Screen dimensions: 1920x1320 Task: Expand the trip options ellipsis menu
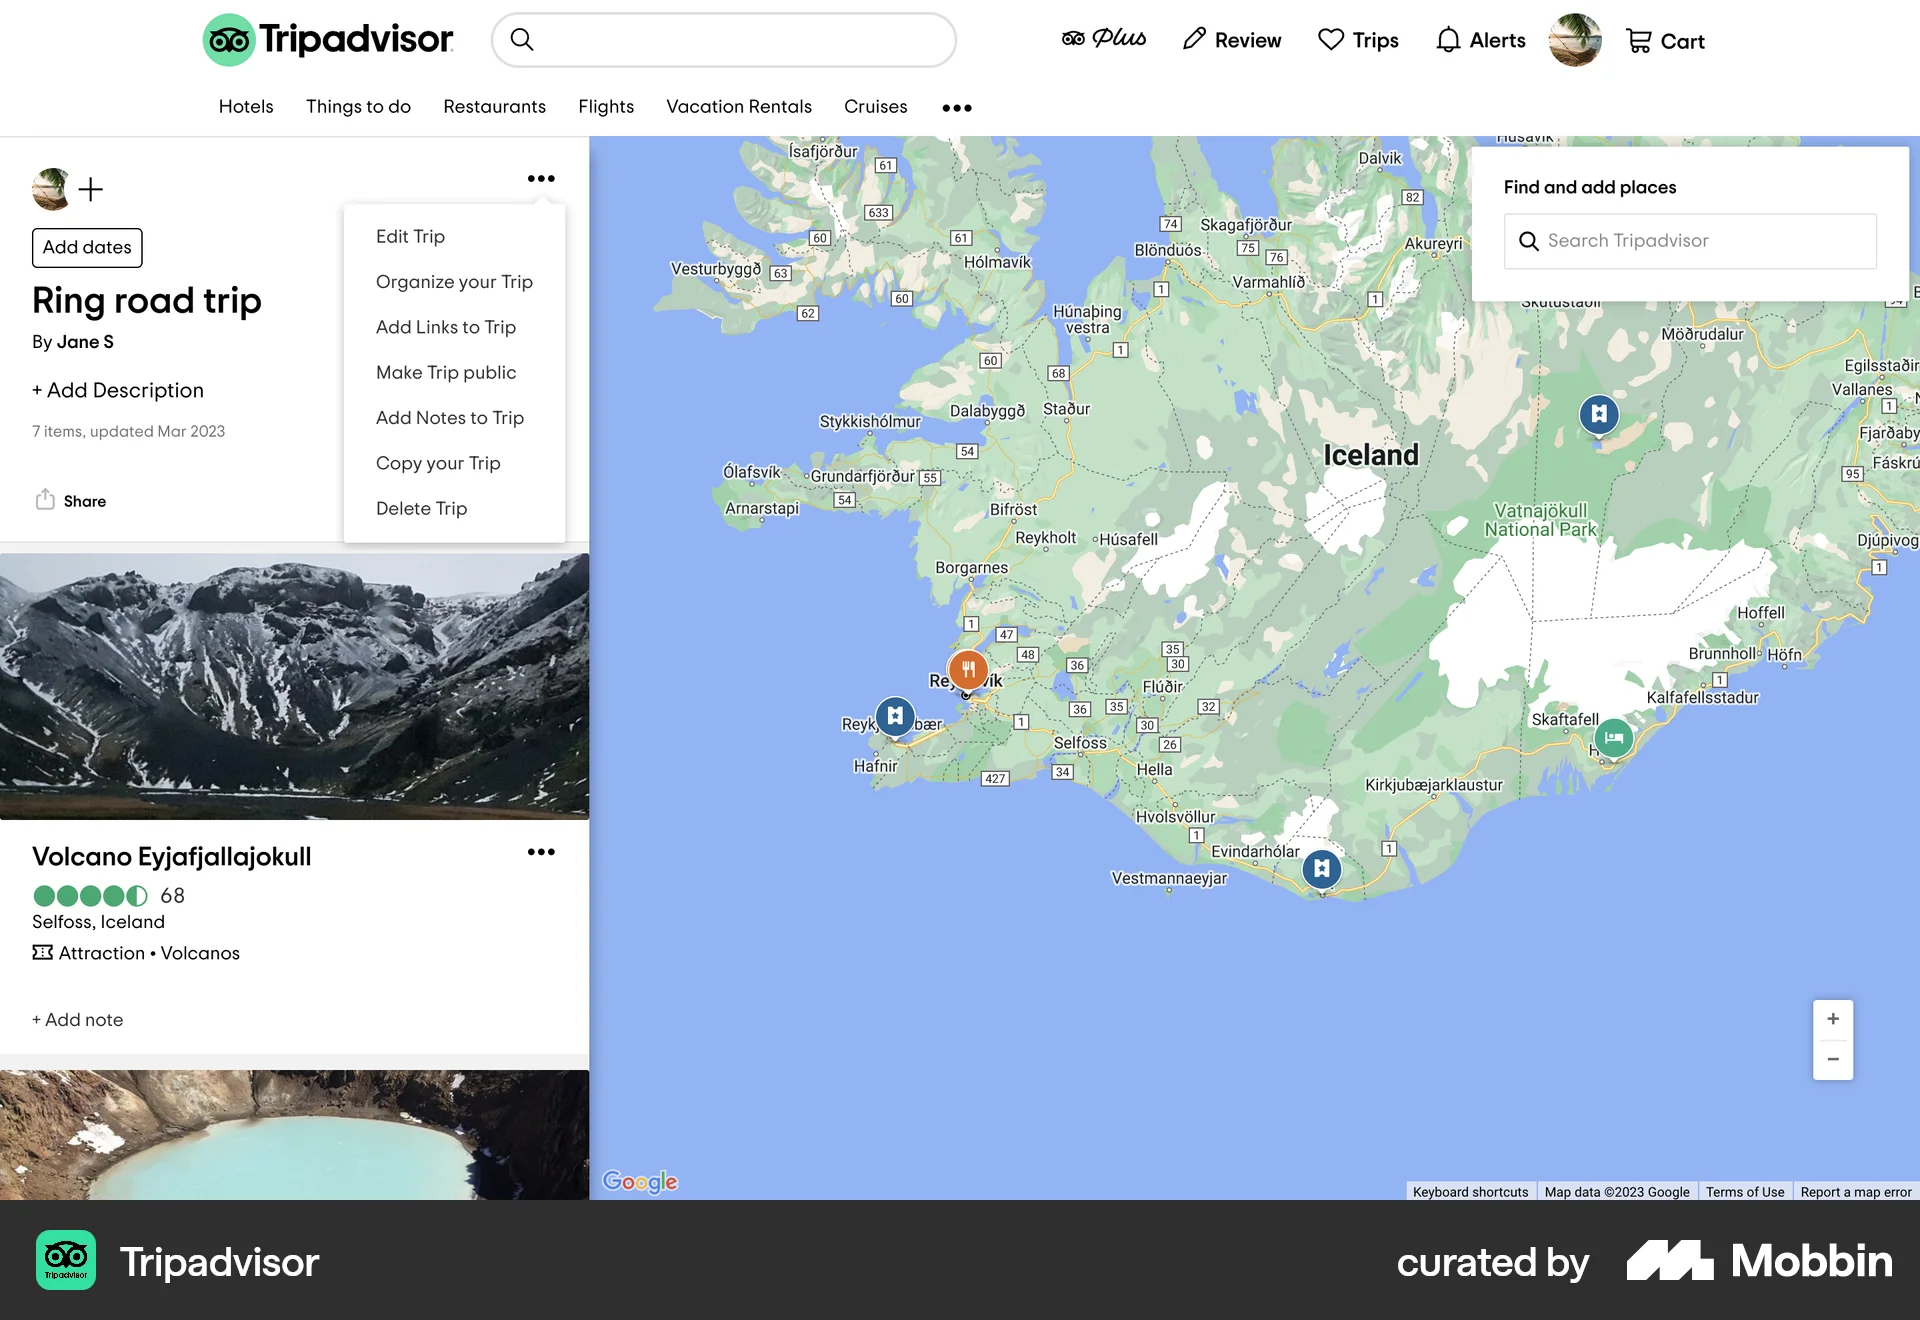[541, 178]
